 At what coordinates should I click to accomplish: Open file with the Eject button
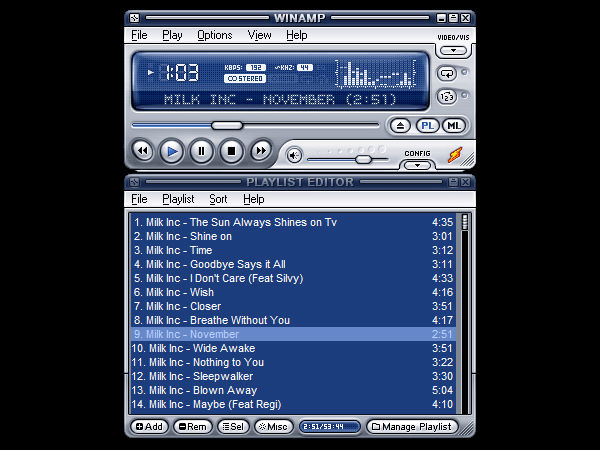(x=400, y=126)
